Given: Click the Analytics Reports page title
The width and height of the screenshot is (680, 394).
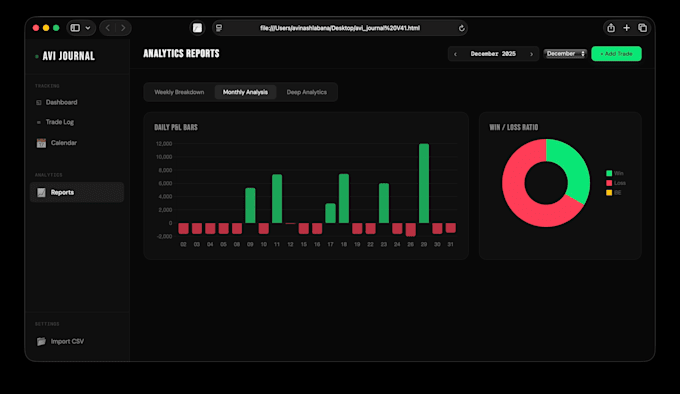Looking at the screenshot, I should tap(181, 53).
